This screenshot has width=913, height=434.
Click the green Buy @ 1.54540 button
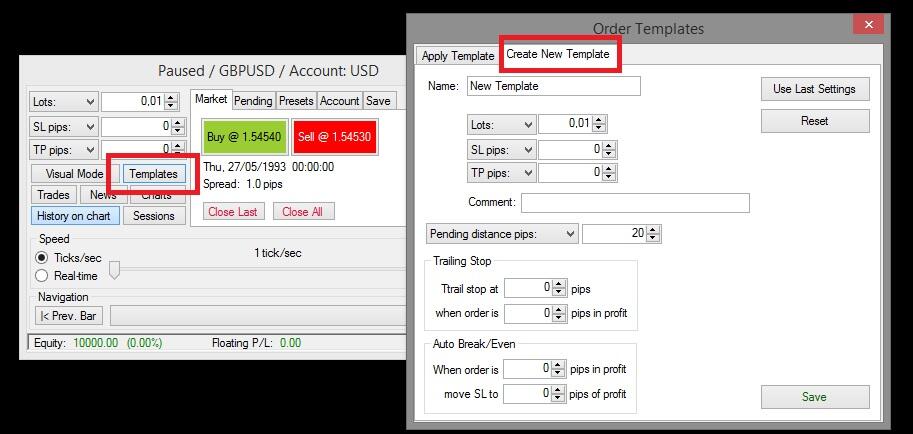tap(244, 137)
